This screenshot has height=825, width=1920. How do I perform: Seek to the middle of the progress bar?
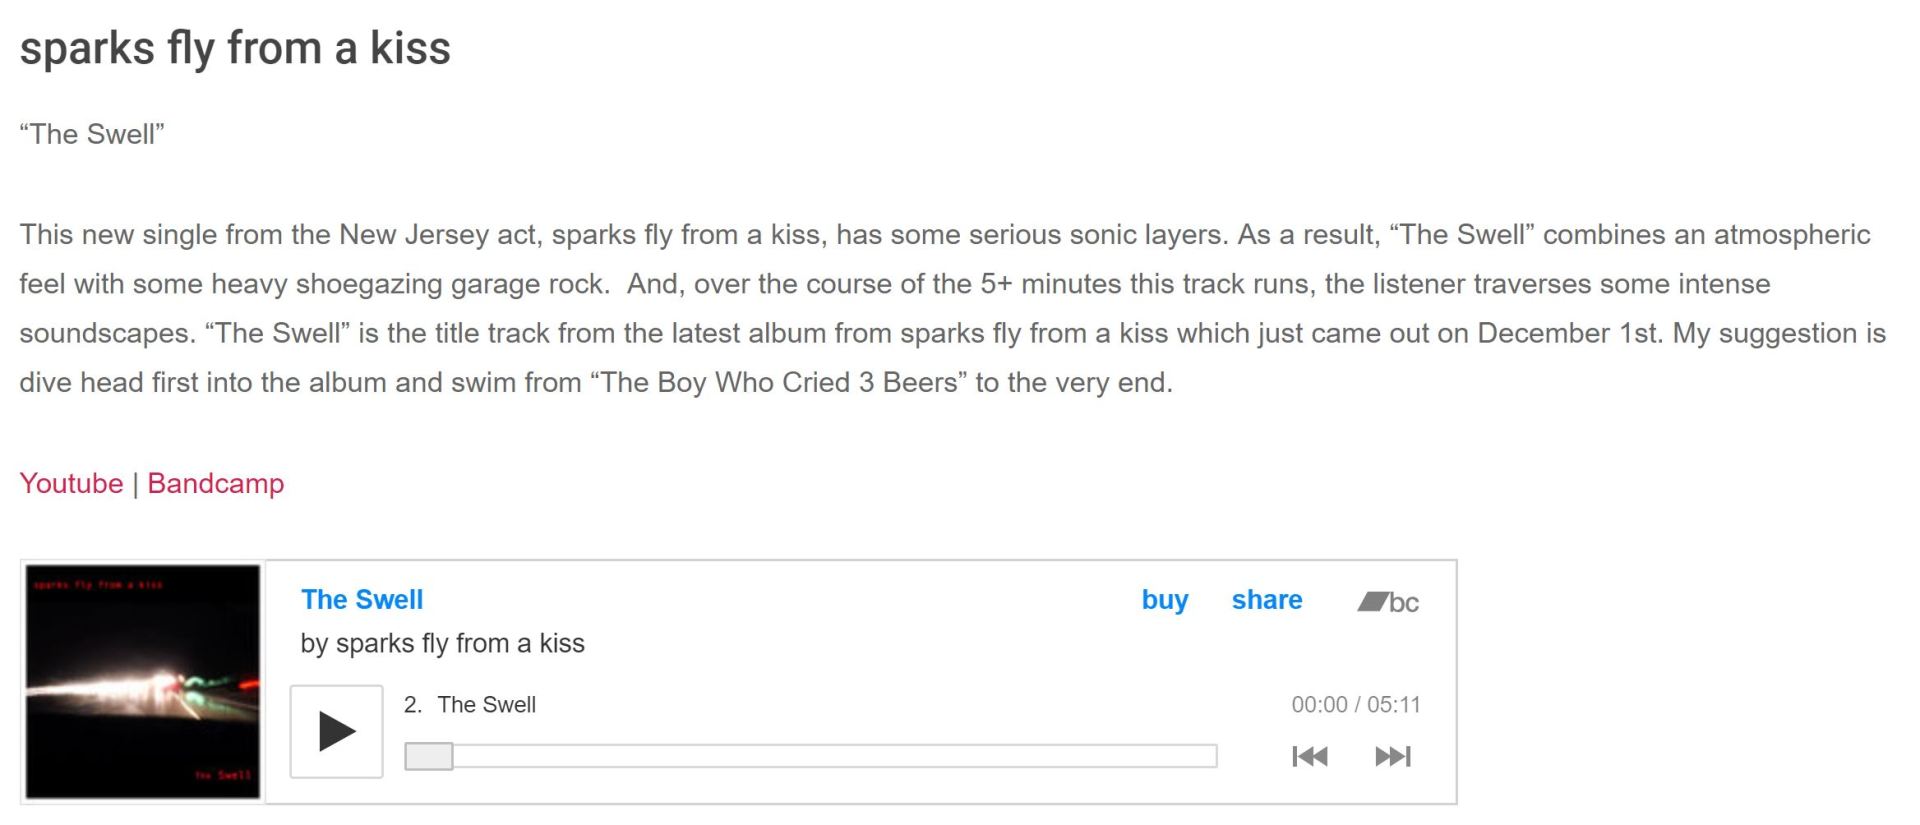pyautogui.click(x=811, y=756)
